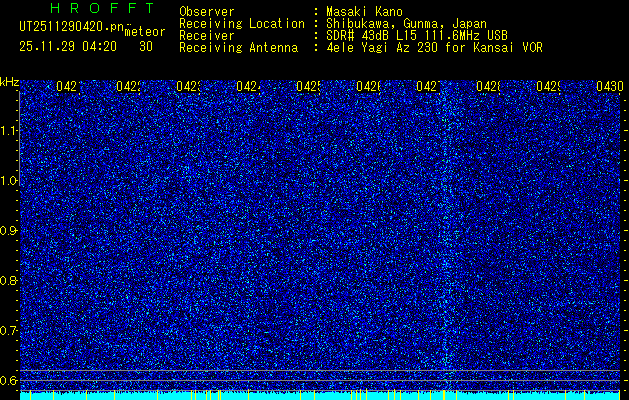Click the 0.8 kHz frequency axis label
Screen dimensions: 629x400
[8, 280]
